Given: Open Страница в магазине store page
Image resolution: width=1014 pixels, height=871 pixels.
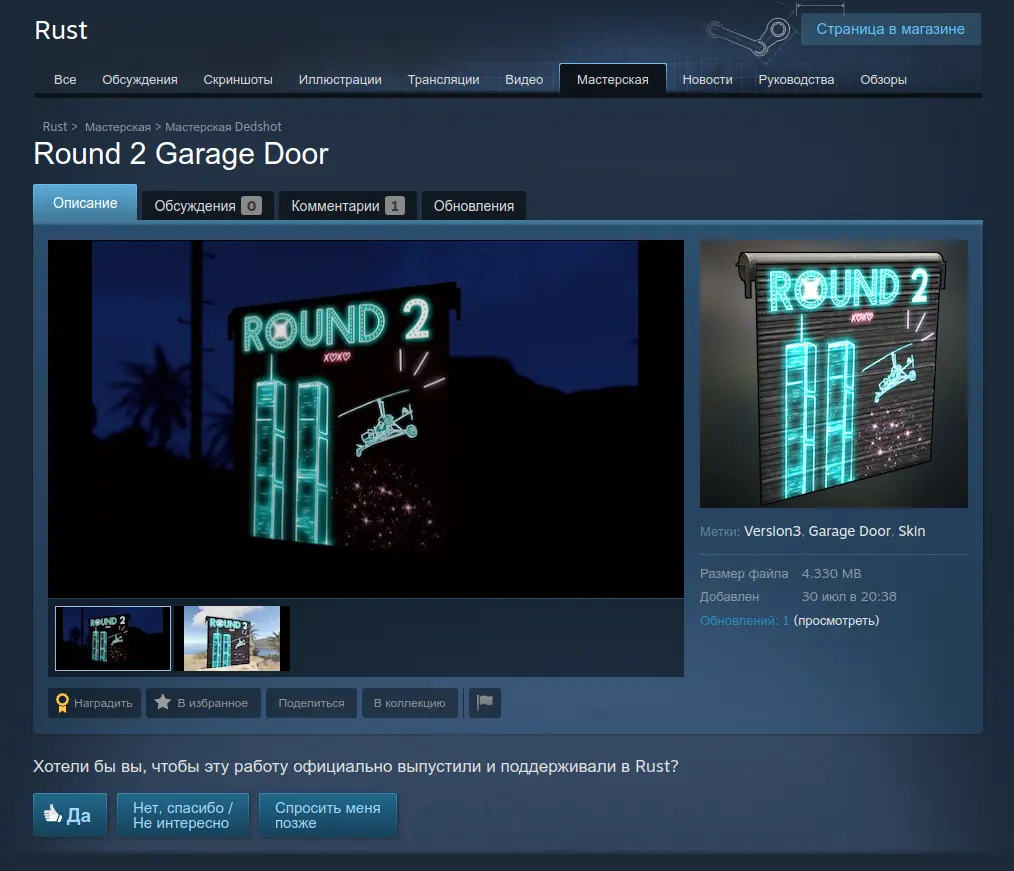Looking at the screenshot, I should [x=890, y=29].
